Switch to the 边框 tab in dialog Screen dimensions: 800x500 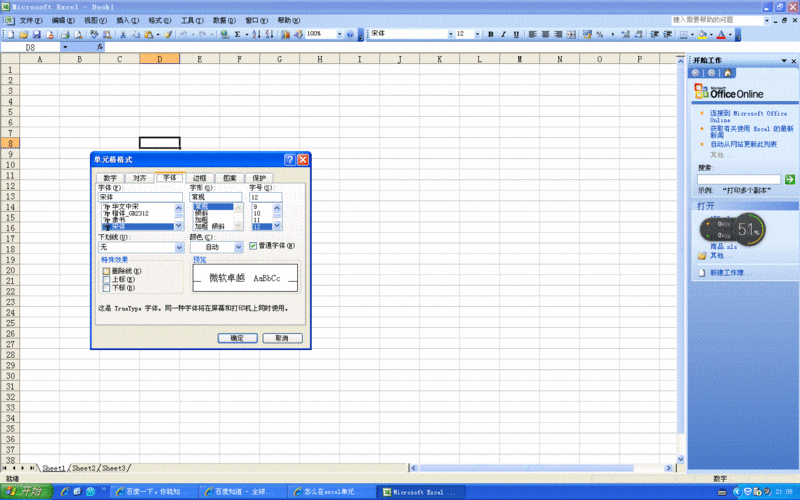(199, 178)
